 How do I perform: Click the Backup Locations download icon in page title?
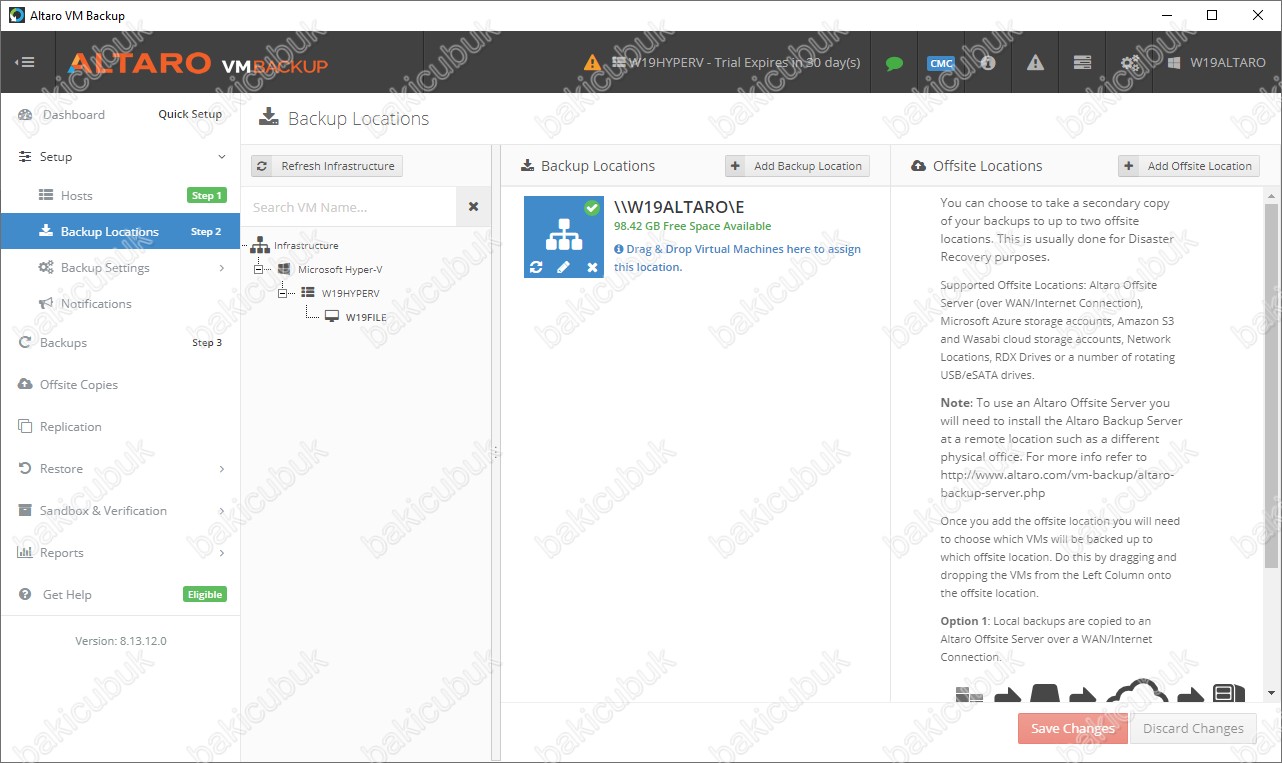[x=268, y=117]
